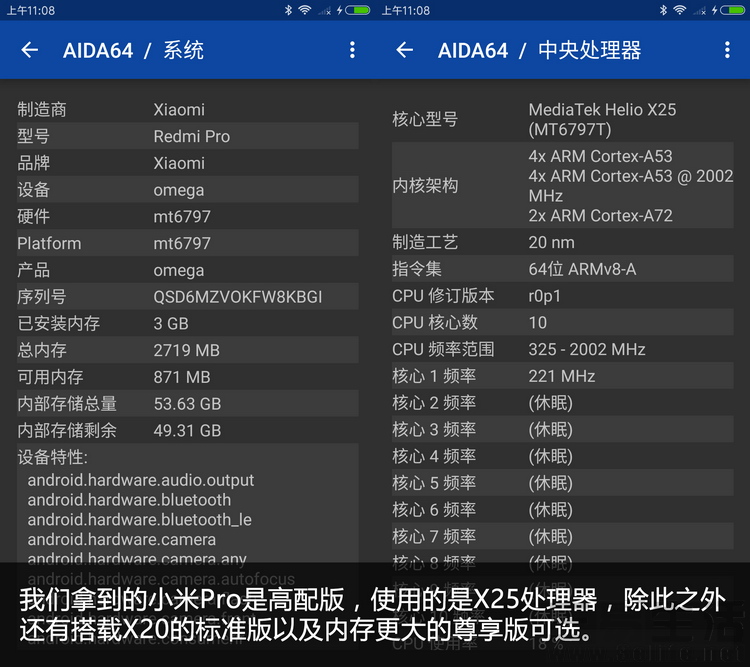Tap battery icon in left status bar
This screenshot has width=750, height=667.
point(358,10)
